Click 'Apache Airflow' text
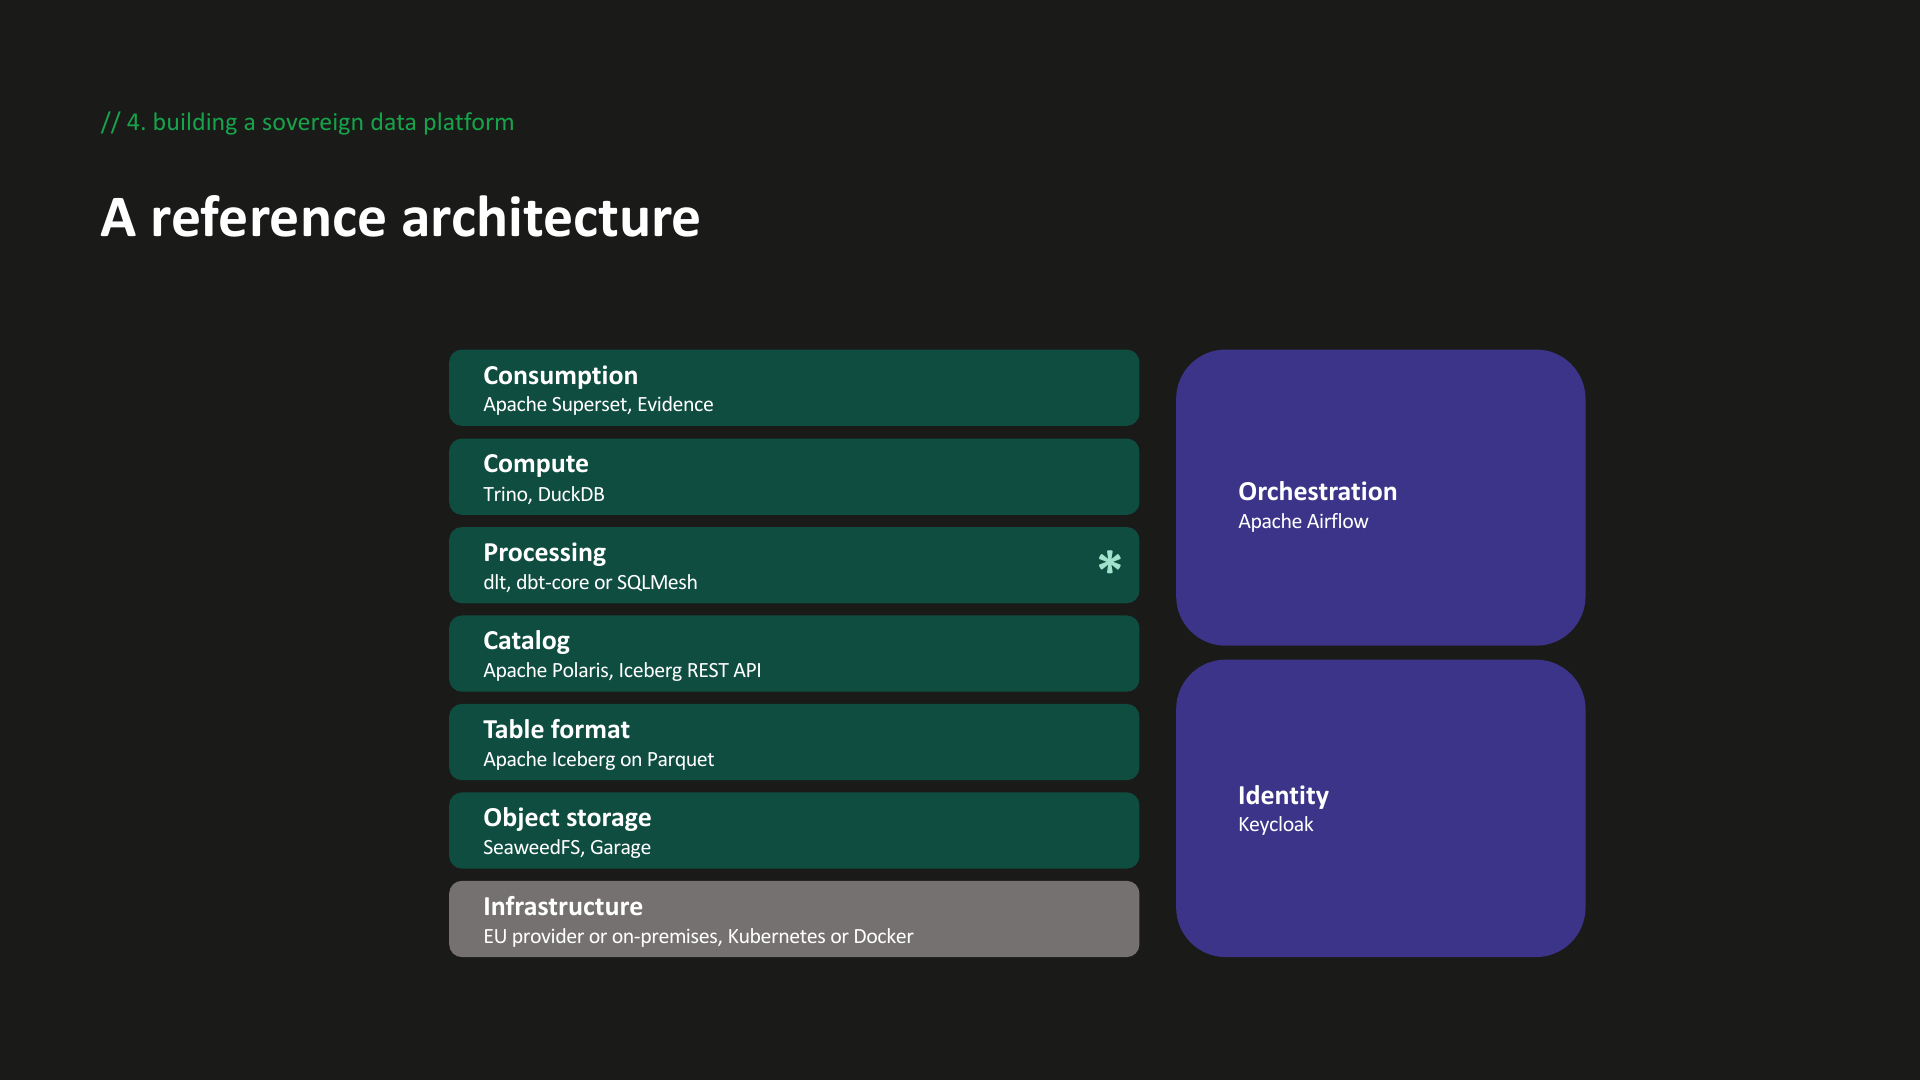 click(x=1303, y=521)
